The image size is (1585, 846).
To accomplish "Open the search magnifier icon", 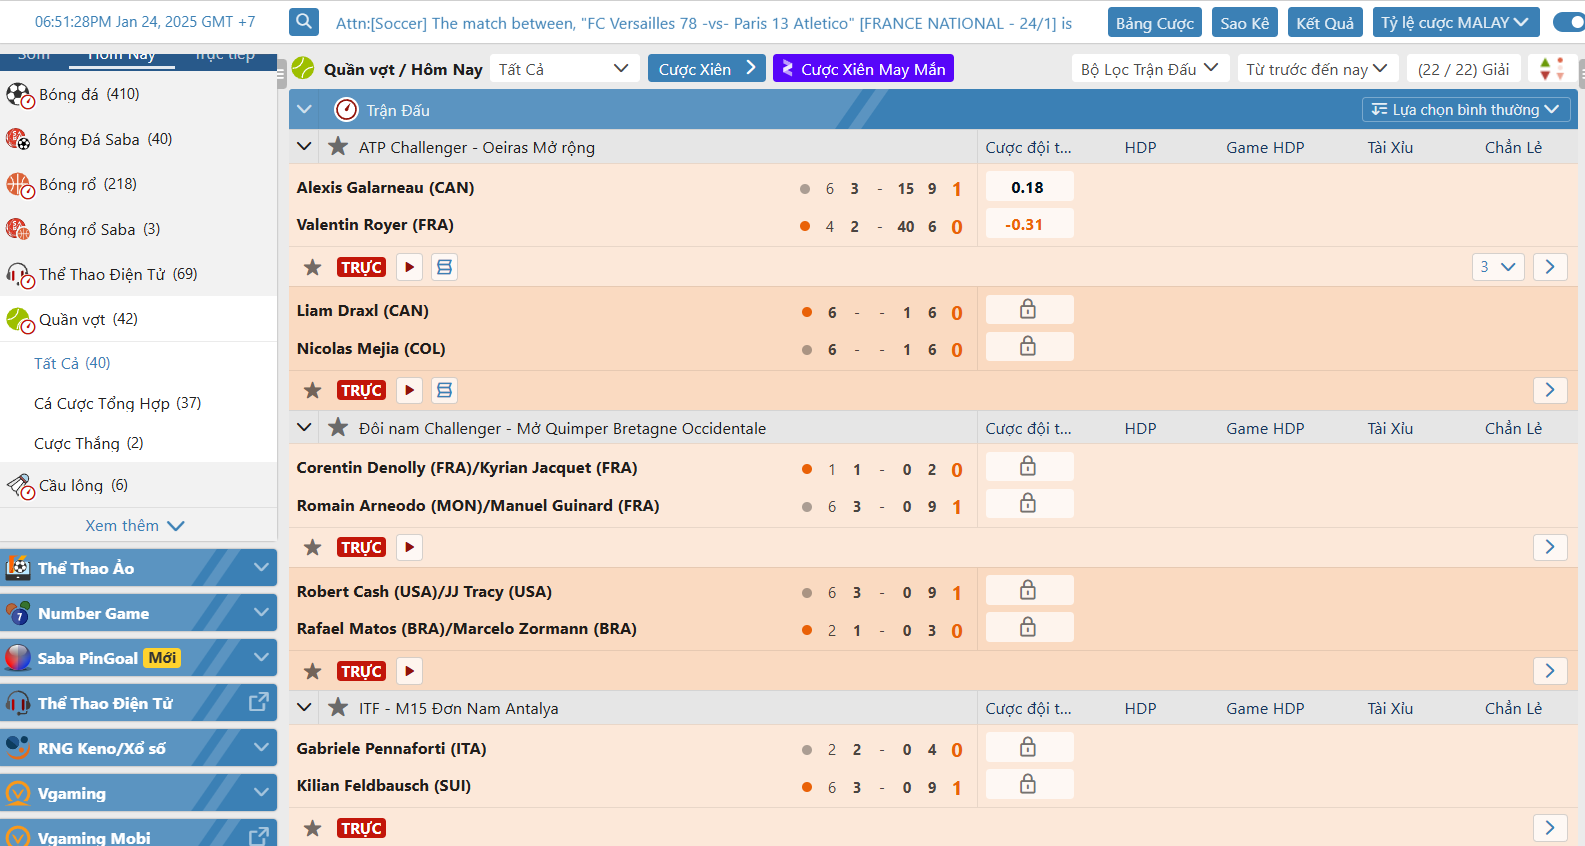I will pos(304,21).
